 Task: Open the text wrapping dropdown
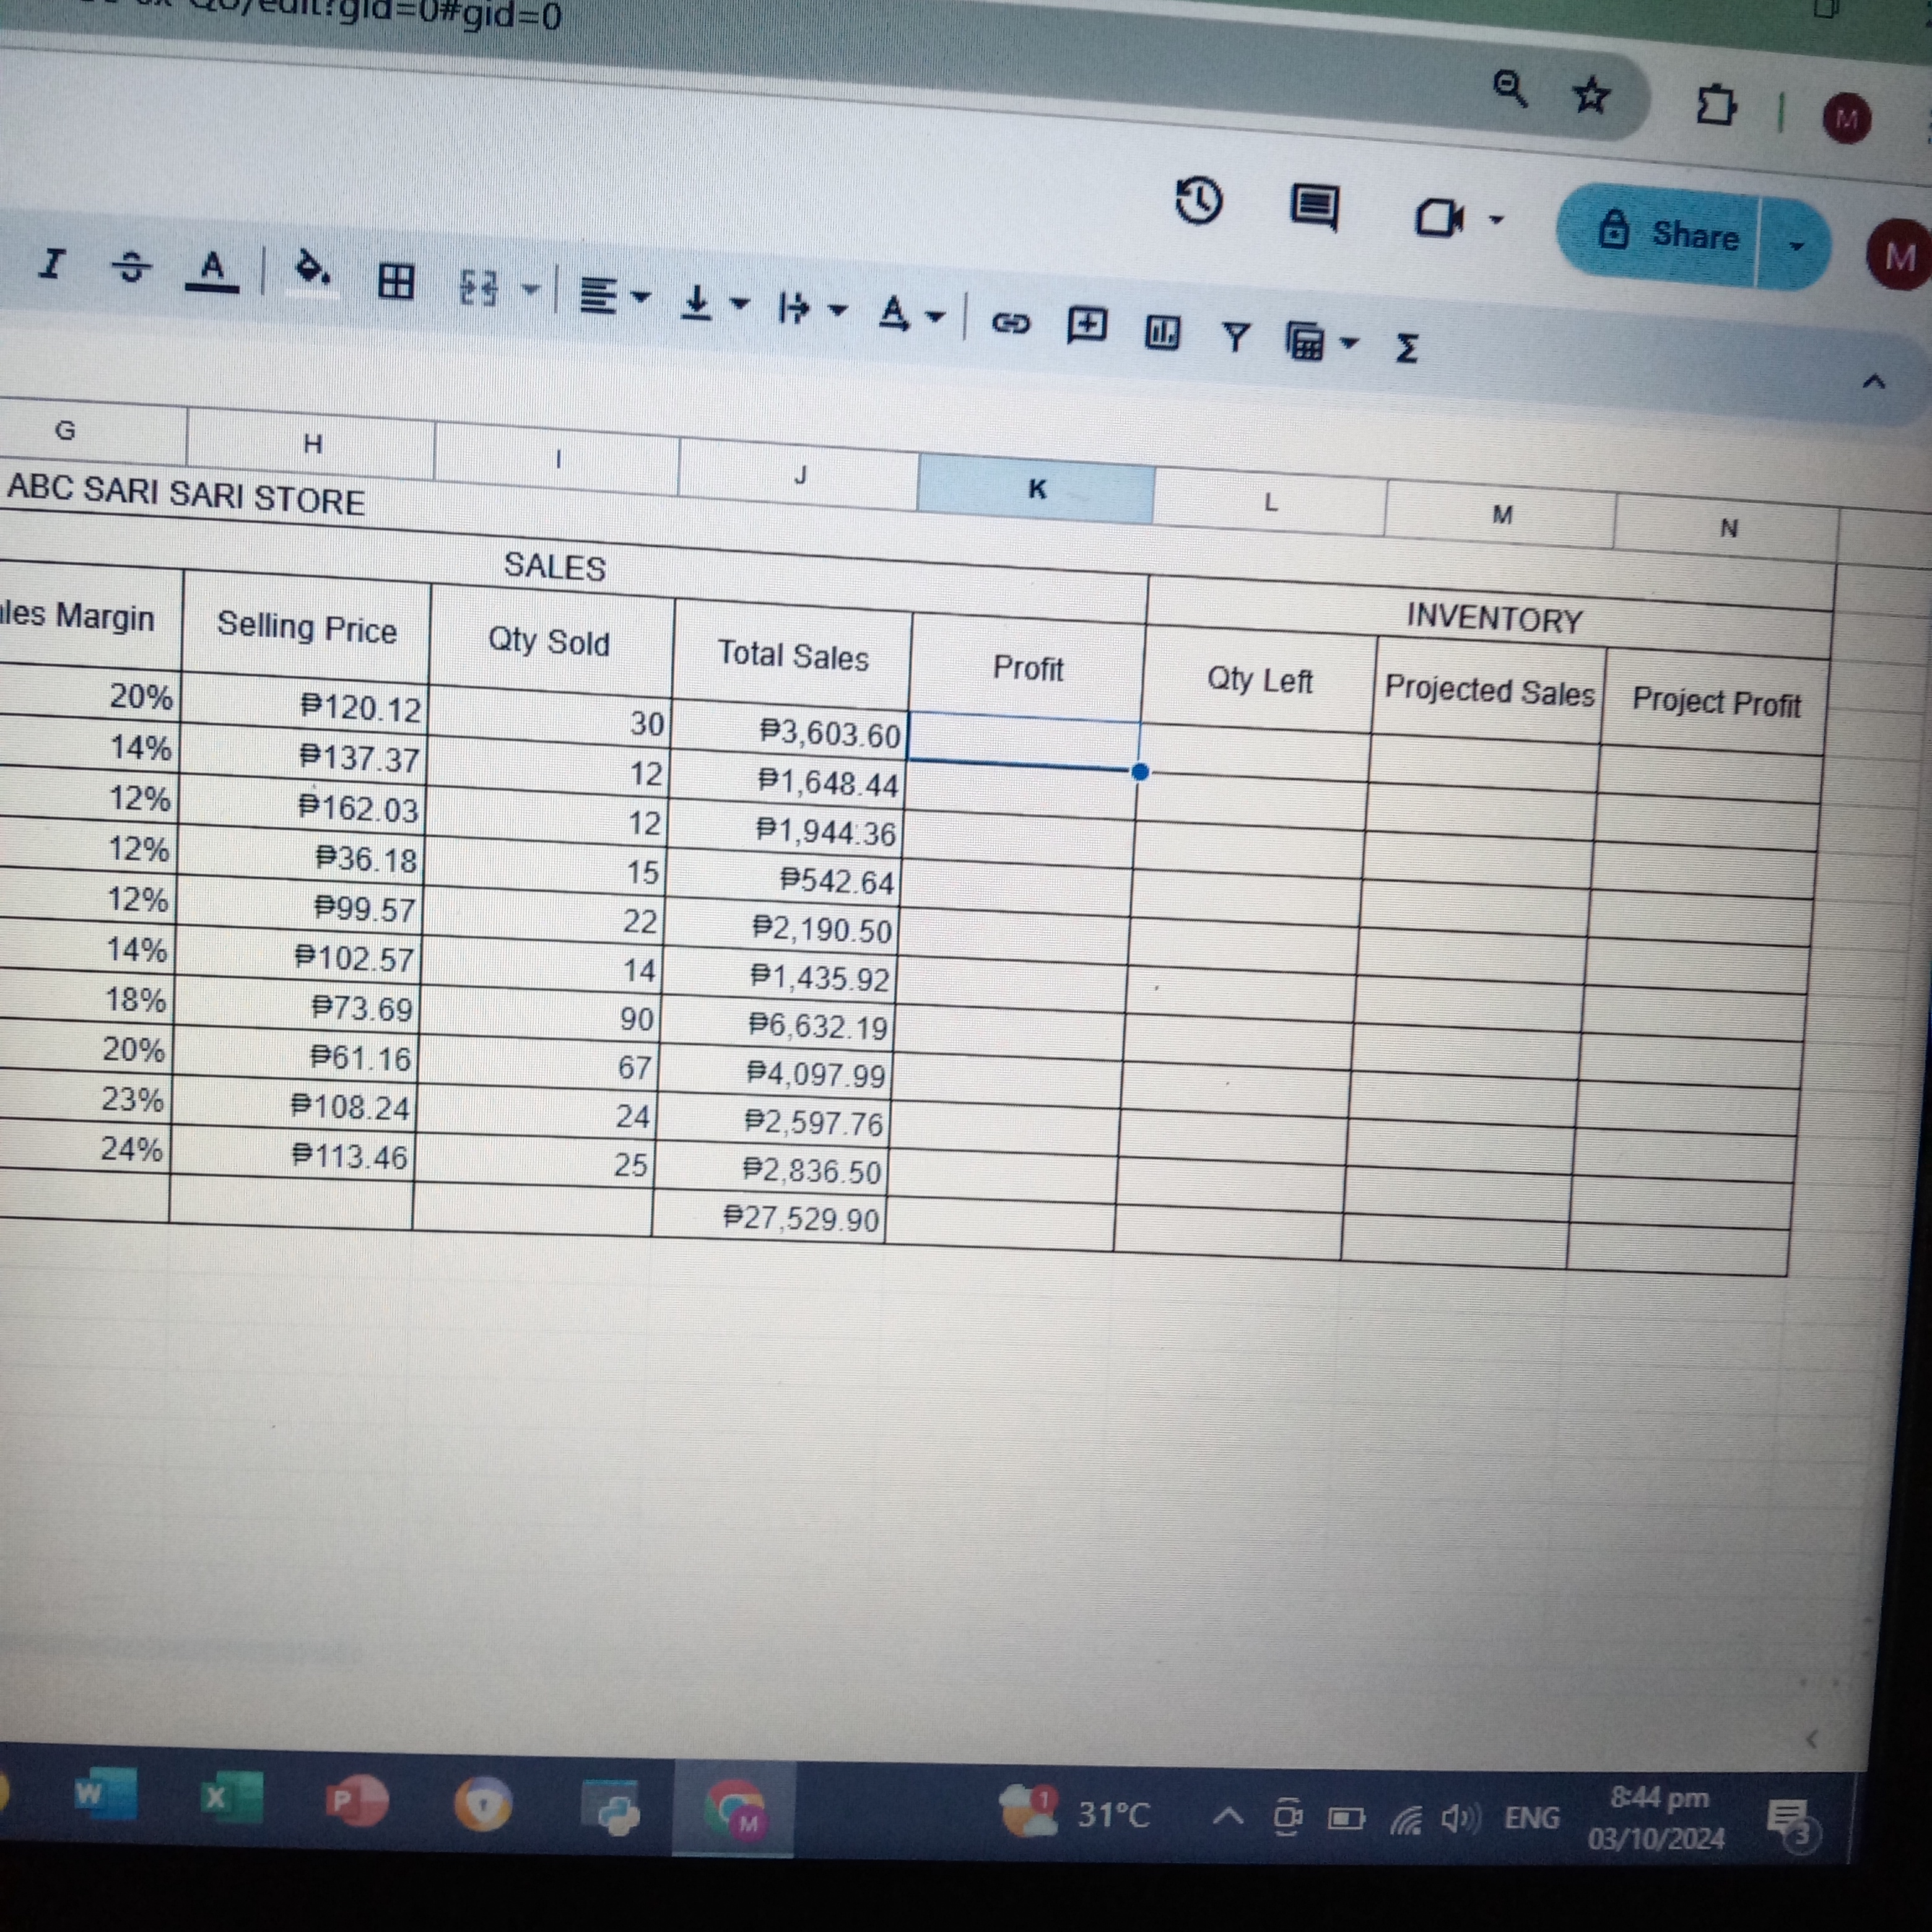(x=812, y=309)
